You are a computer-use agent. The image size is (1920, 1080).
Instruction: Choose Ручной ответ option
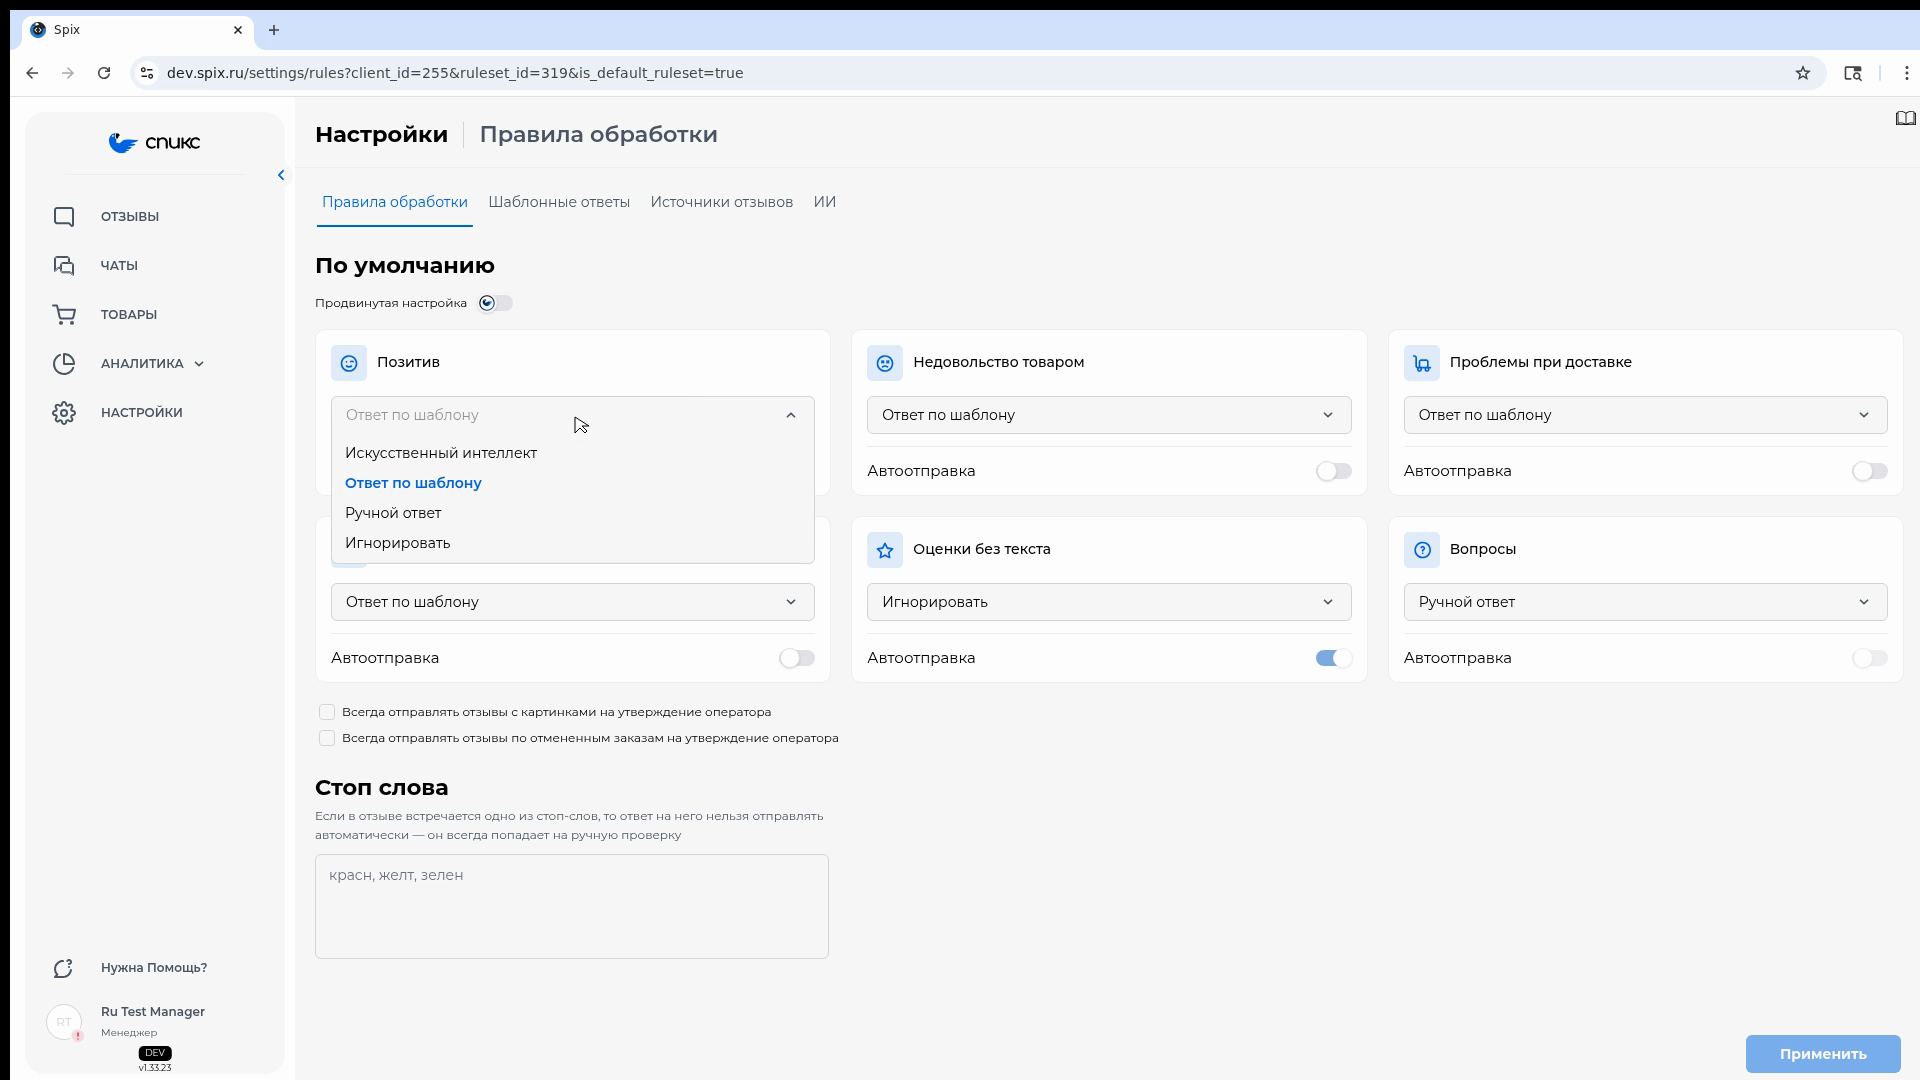tap(573, 513)
